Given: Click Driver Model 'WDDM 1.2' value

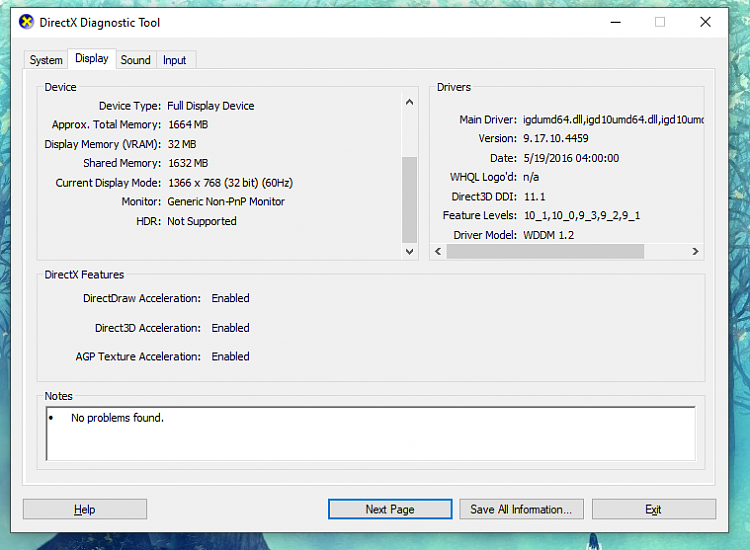Looking at the screenshot, I should click(x=549, y=235).
